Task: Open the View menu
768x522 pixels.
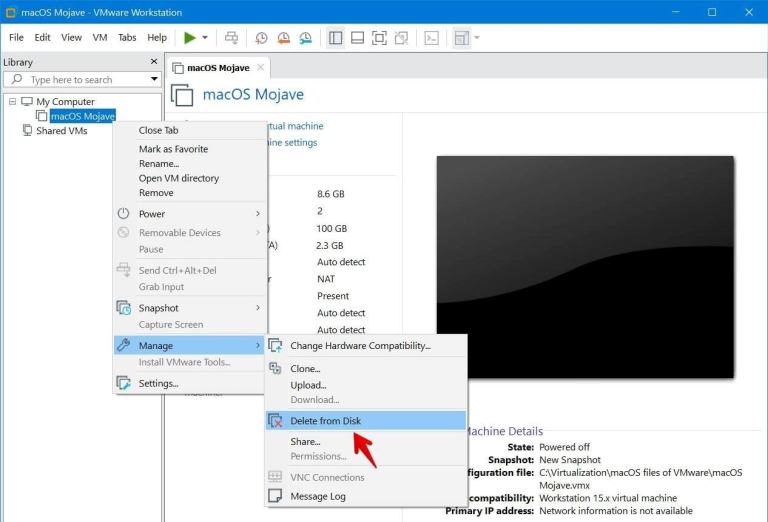Action: click(x=72, y=38)
